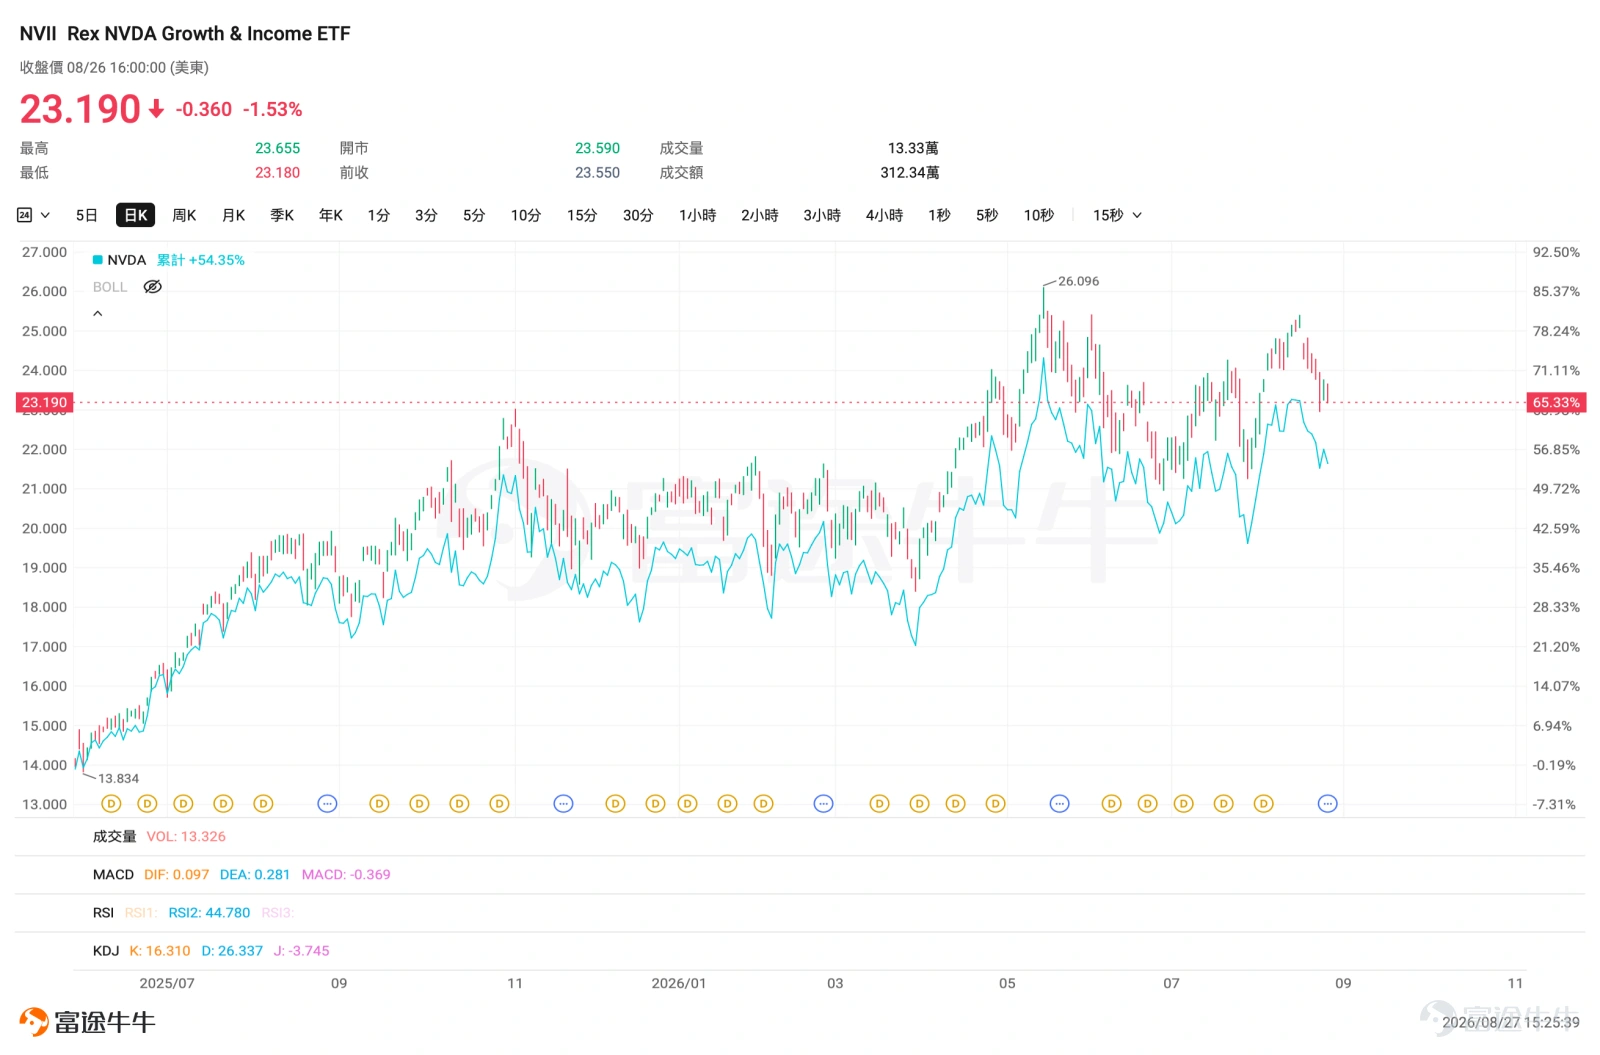Screen dimensions: 1600x1055
Task: Choose the 5分 interval
Action: pyautogui.click(x=474, y=215)
